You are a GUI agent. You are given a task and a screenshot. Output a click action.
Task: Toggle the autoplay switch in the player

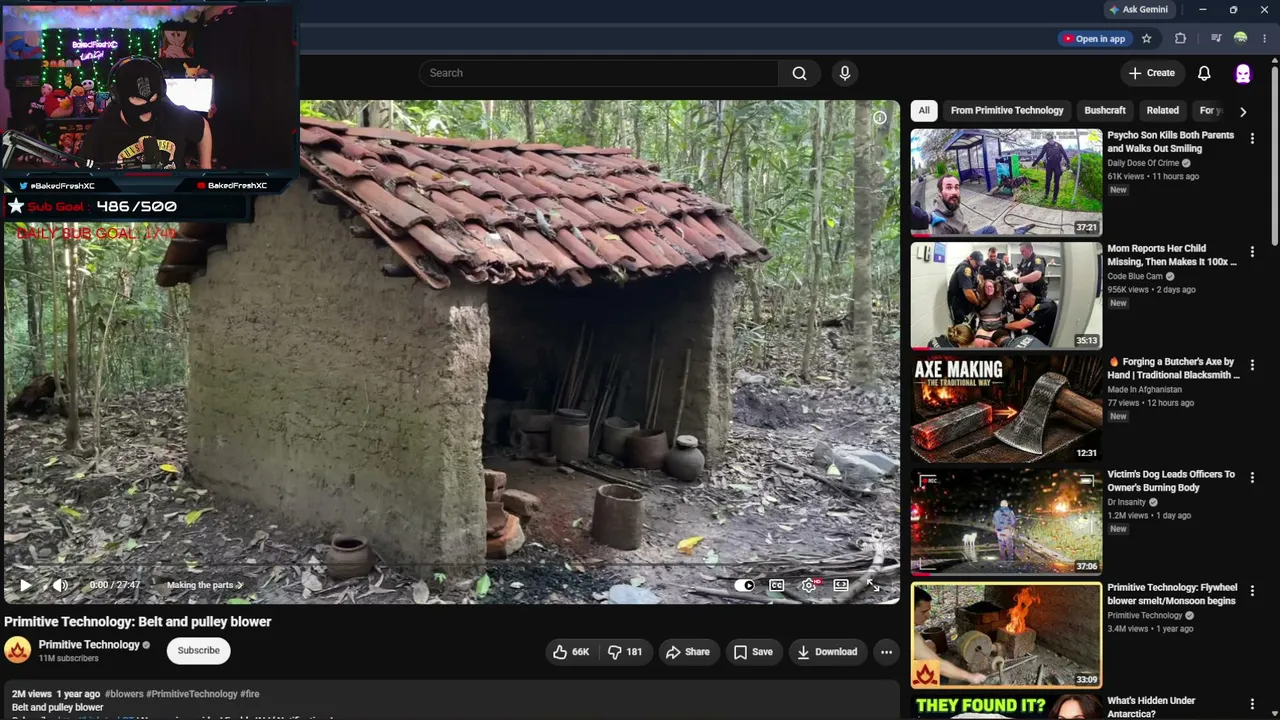point(745,585)
